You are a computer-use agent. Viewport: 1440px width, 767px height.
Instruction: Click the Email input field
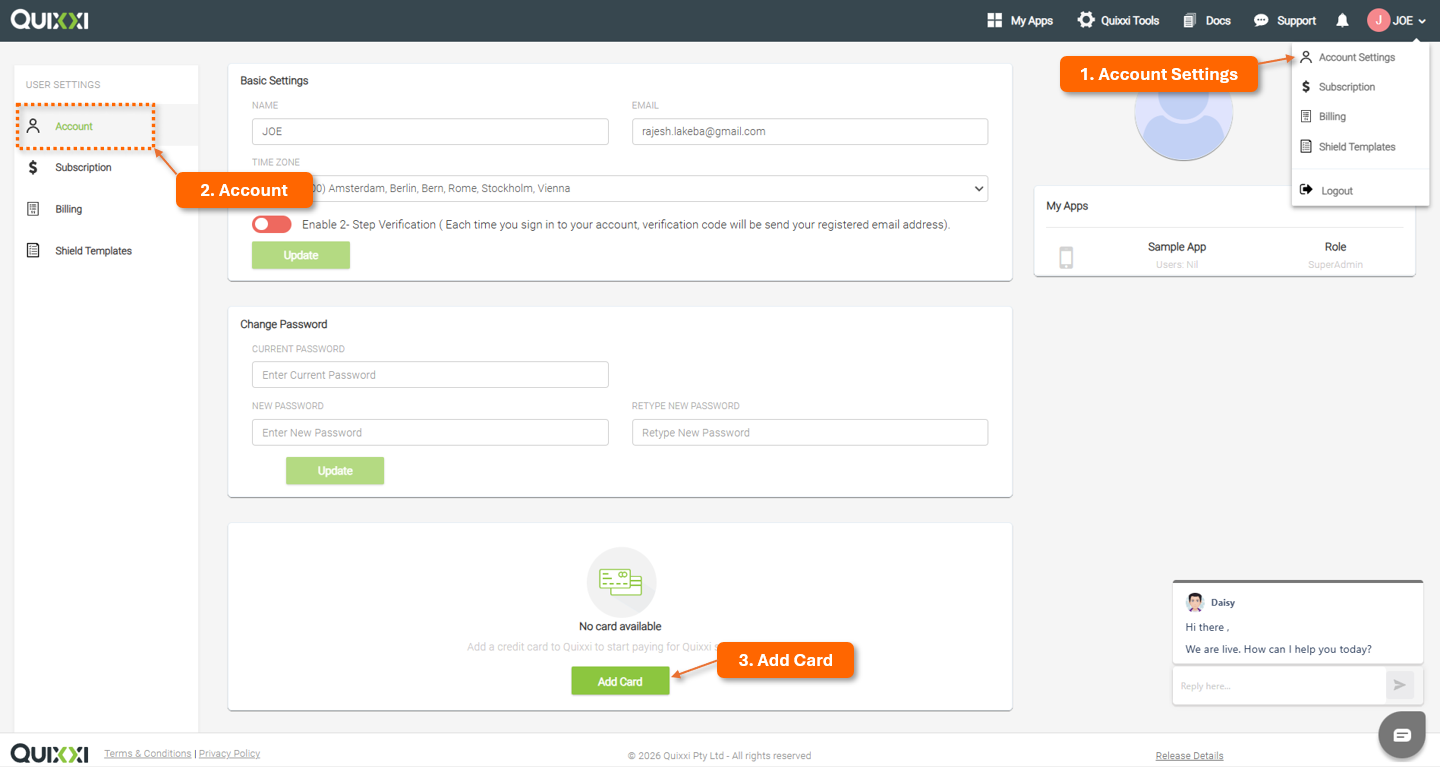click(810, 131)
